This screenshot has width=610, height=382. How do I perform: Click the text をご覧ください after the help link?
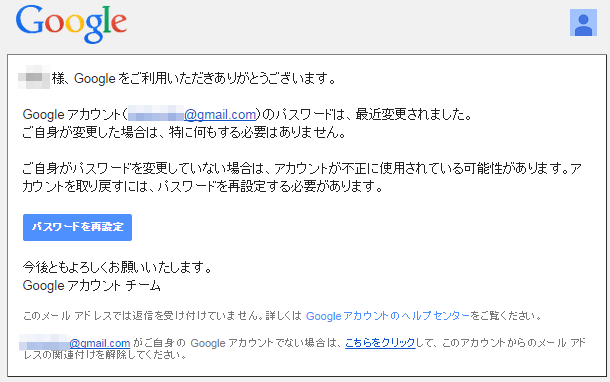click(506, 315)
